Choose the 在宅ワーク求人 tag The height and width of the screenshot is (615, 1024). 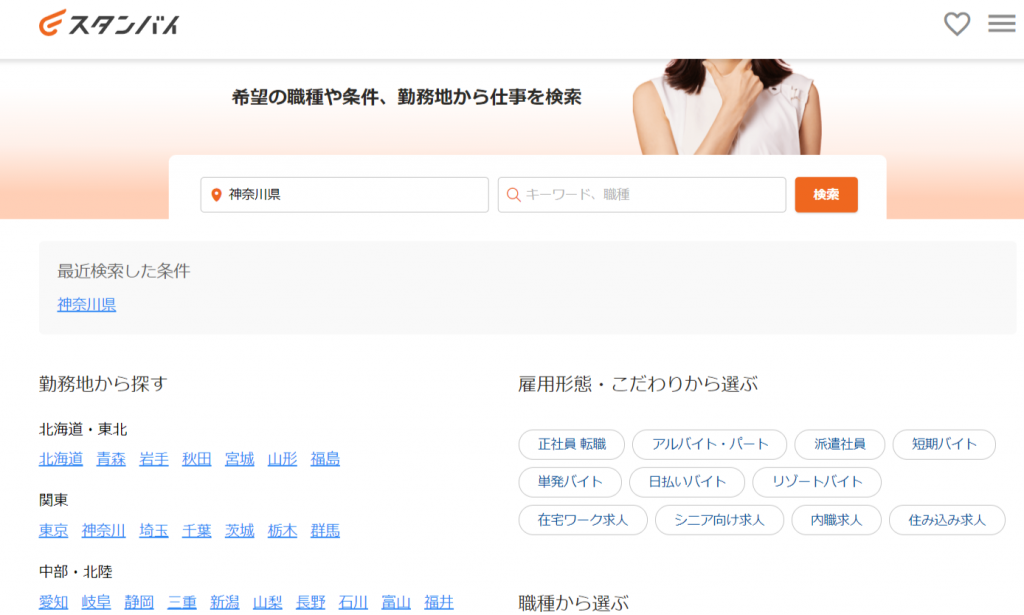pyautogui.click(x=583, y=520)
